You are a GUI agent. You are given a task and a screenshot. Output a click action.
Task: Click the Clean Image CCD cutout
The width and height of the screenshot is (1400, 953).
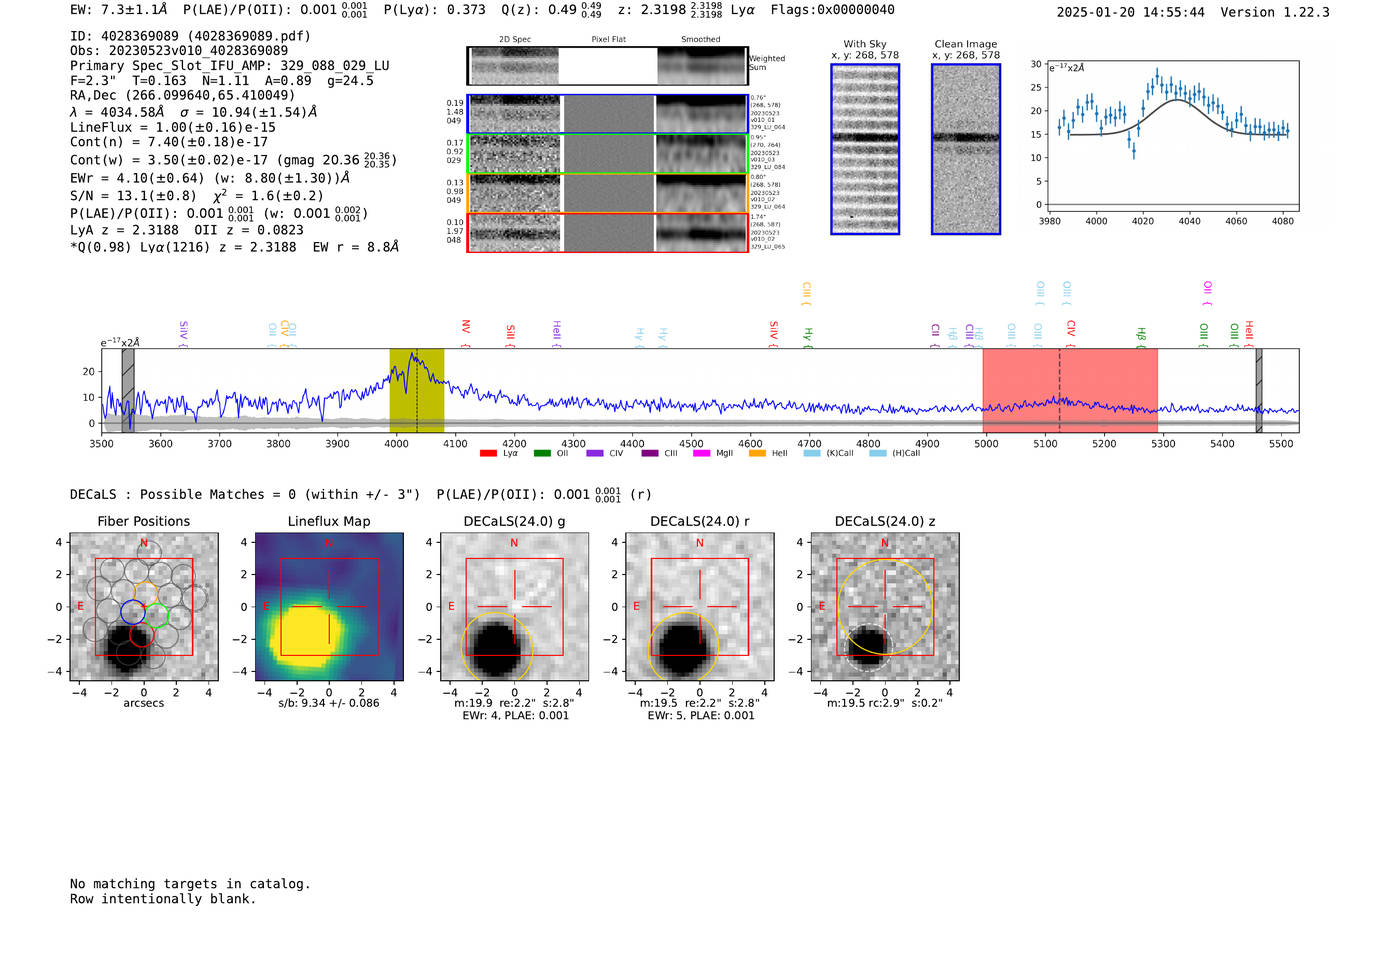pyautogui.click(x=966, y=149)
